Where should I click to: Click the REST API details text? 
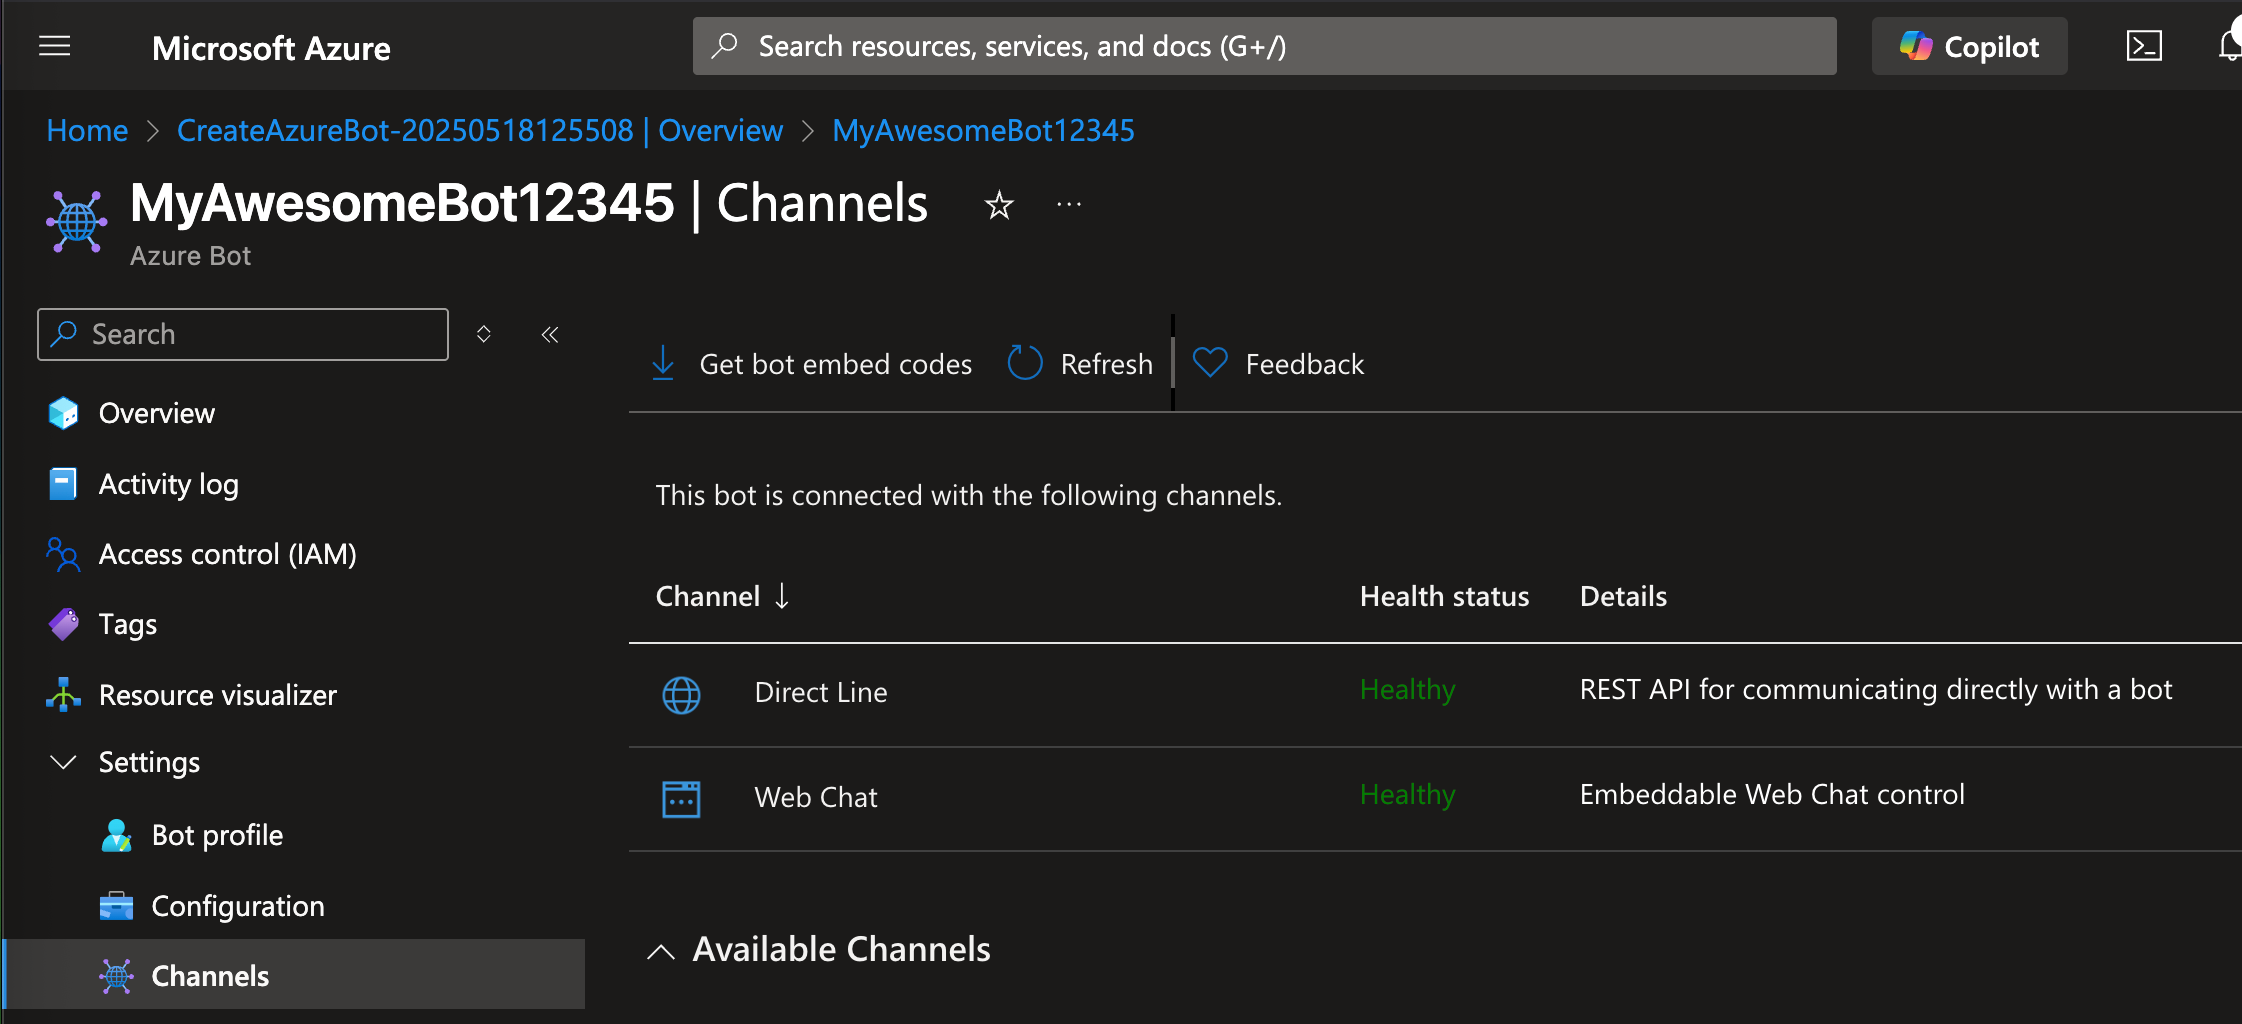1875,690
